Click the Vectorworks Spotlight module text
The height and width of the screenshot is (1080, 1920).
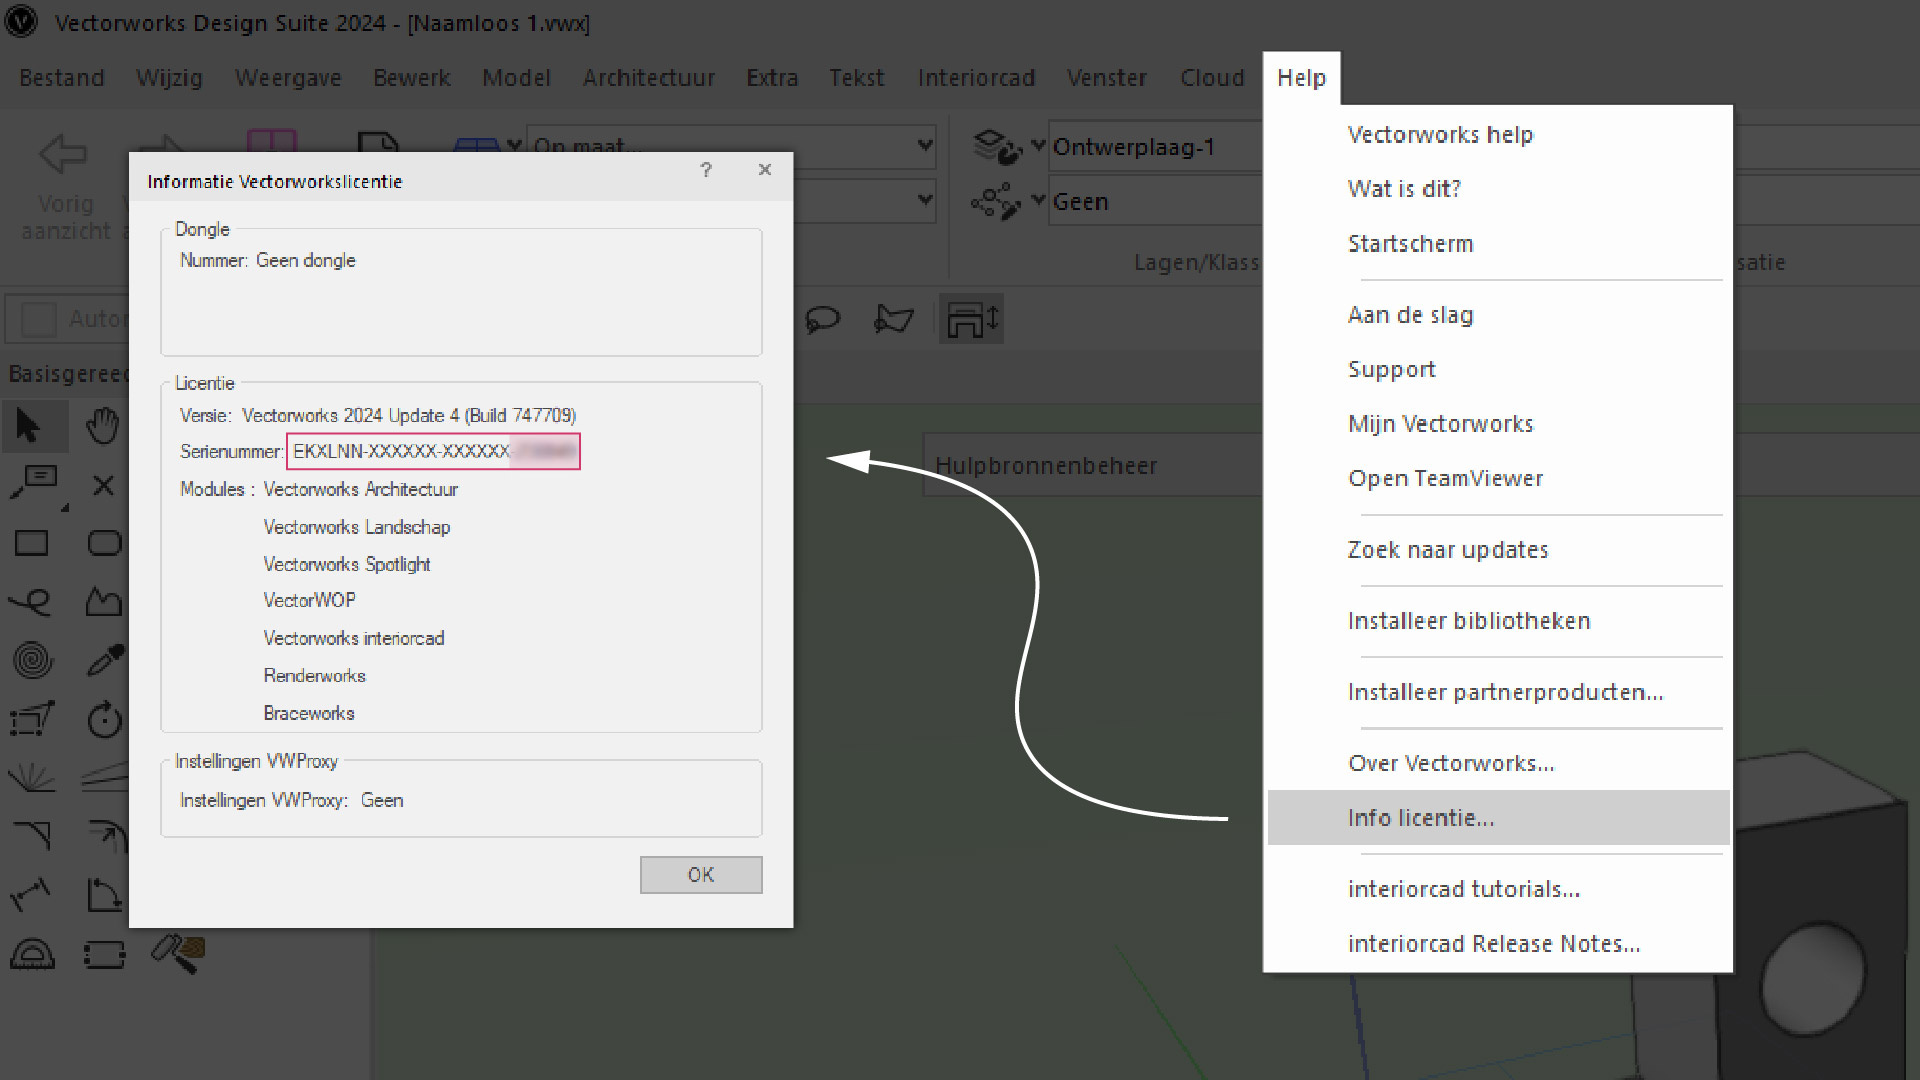click(x=347, y=565)
